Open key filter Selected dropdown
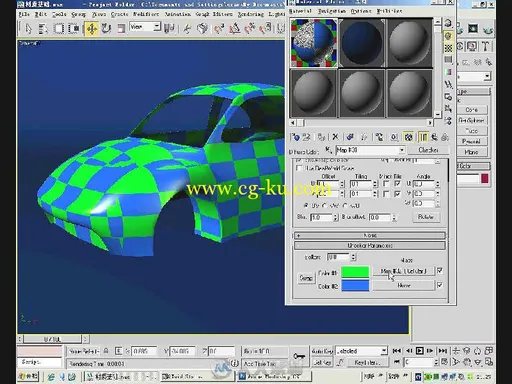The height and width of the screenshot is (384, 512). tap(384, 351)
